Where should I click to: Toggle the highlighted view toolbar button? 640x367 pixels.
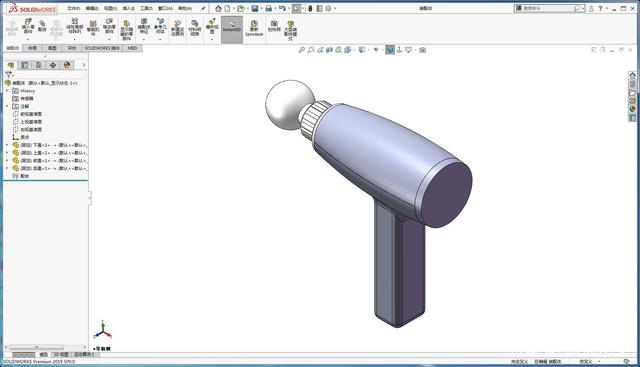(390, 50)
